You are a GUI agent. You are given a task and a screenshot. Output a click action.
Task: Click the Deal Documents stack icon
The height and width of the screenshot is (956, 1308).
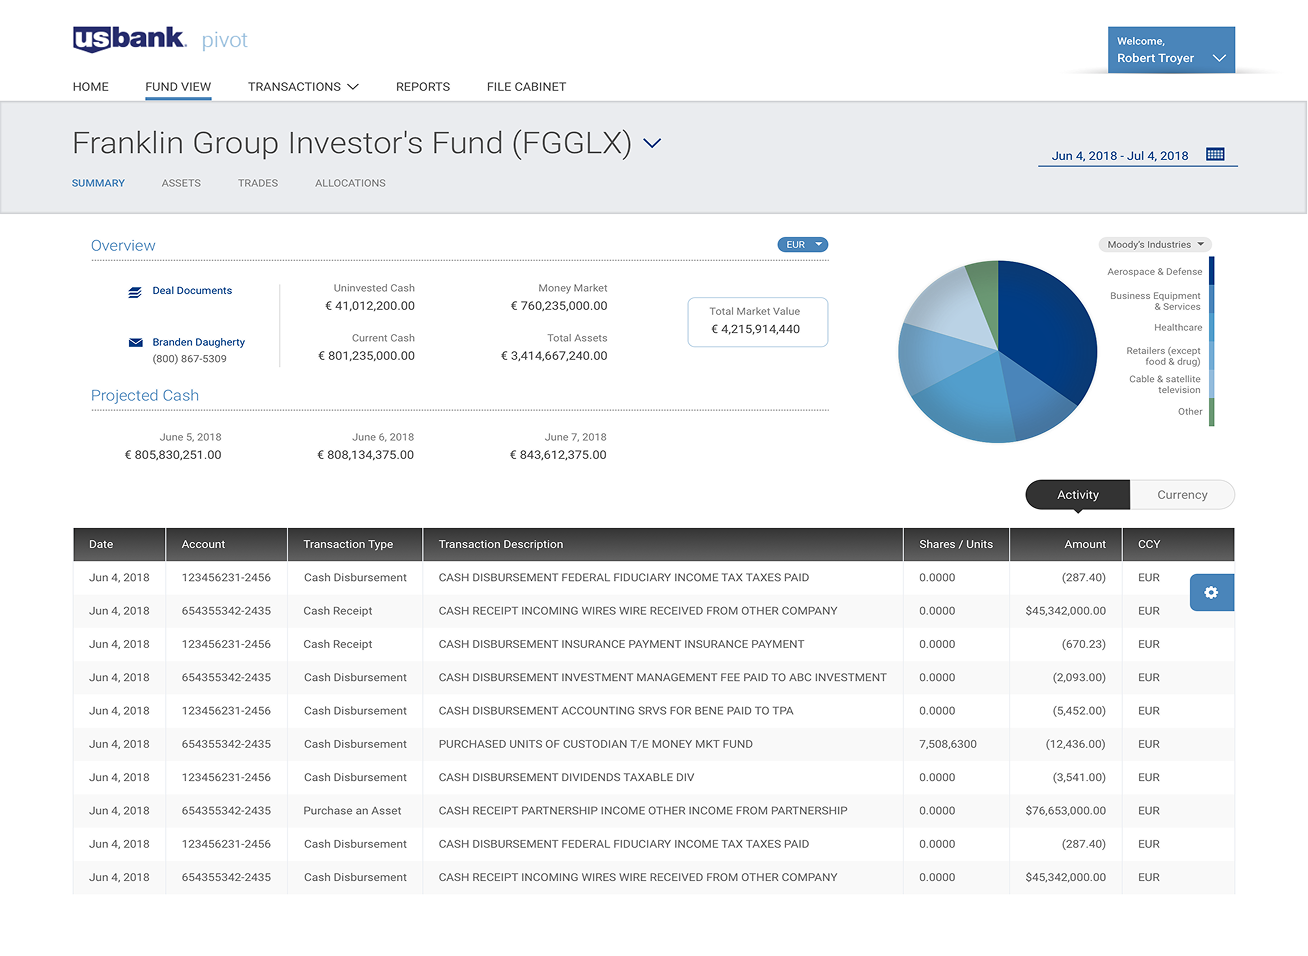pos(135,292)
